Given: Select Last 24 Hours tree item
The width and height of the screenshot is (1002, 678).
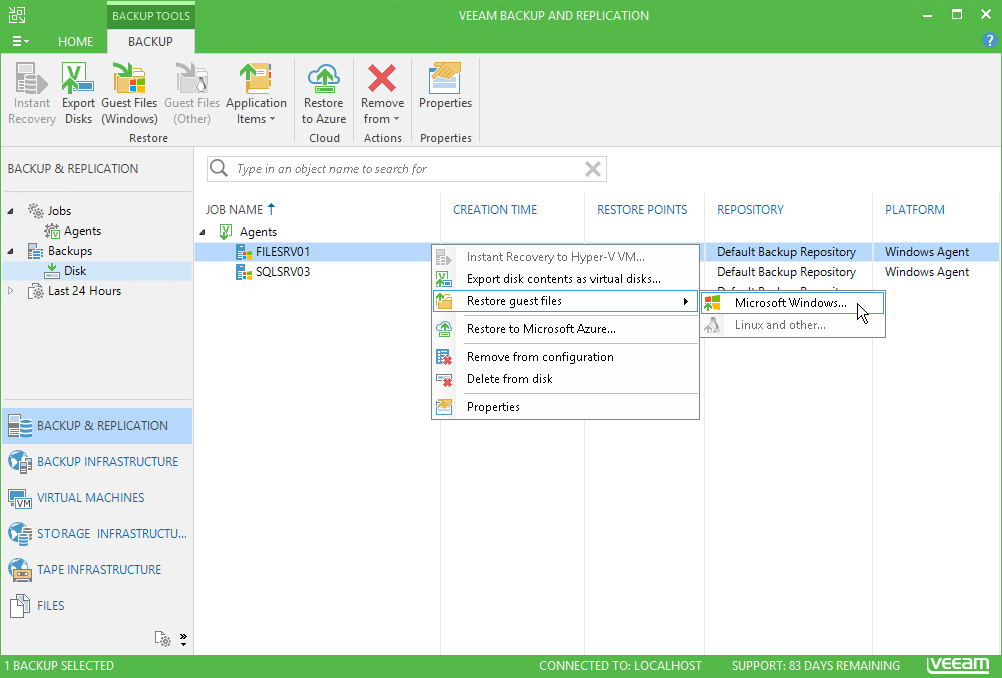Looking at the screenshot, I should click(84, 291).
